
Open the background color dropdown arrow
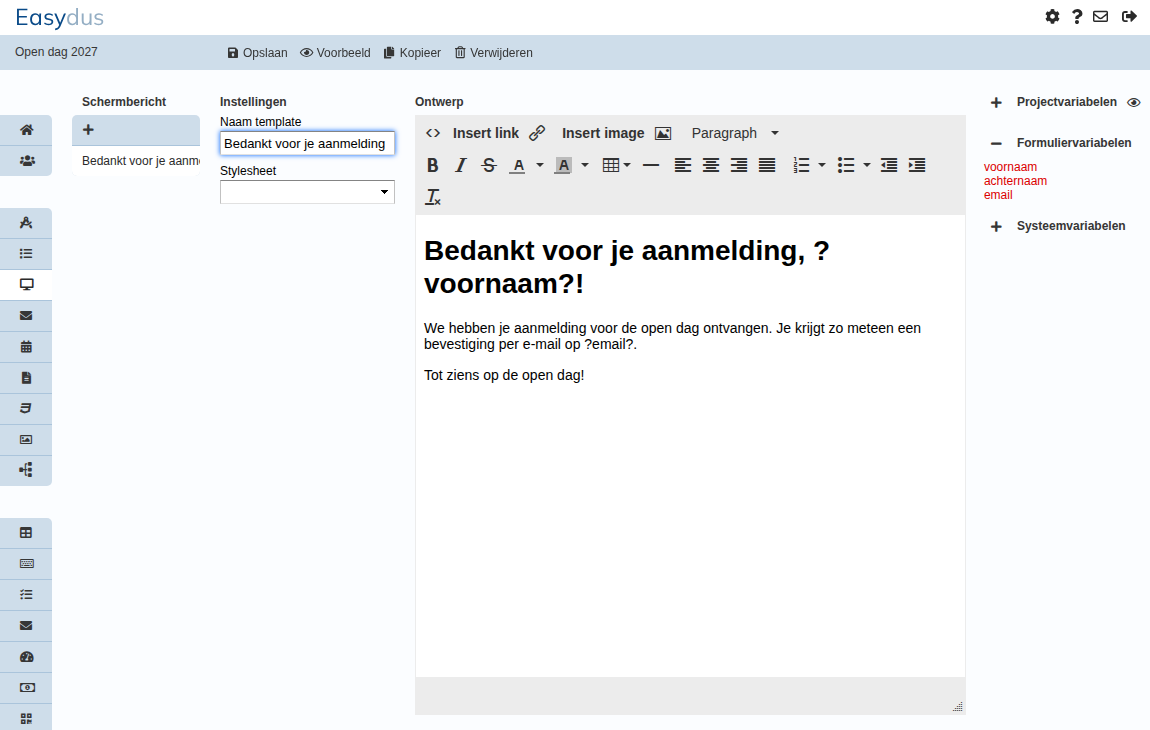[x=585, y=166]
